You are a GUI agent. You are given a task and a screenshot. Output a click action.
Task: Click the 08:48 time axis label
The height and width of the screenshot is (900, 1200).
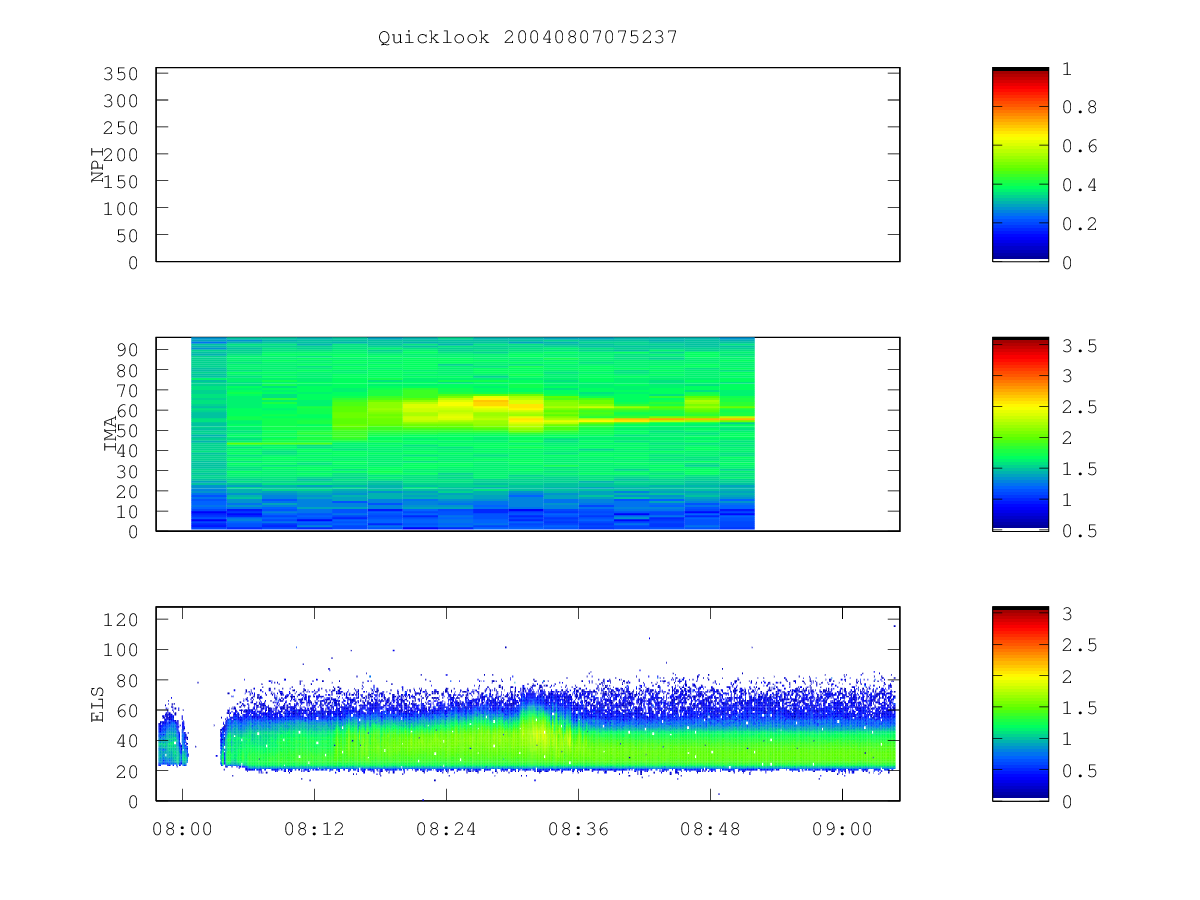pyautogui.click(x=710, y=830)
